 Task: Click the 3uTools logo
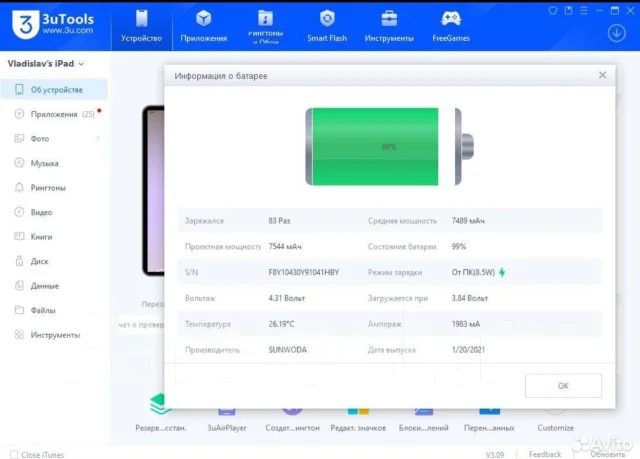click(x=53, y=24)
